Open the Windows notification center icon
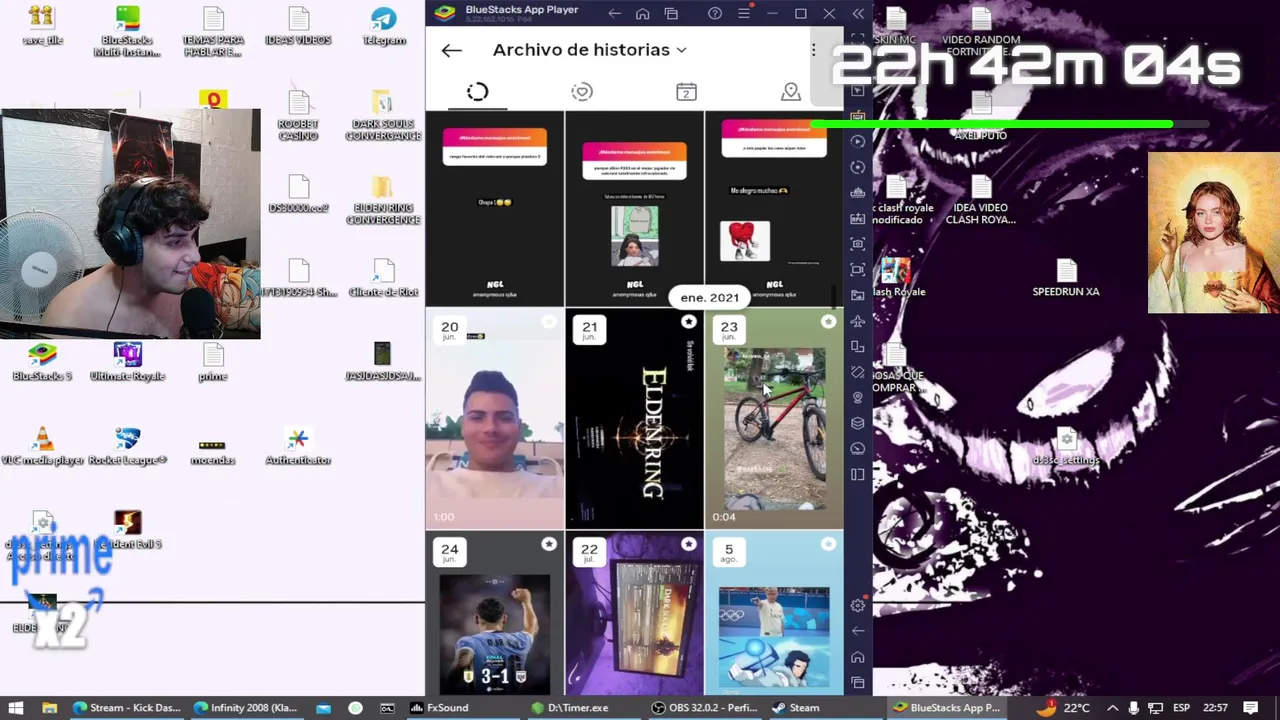 point(1251,708)
